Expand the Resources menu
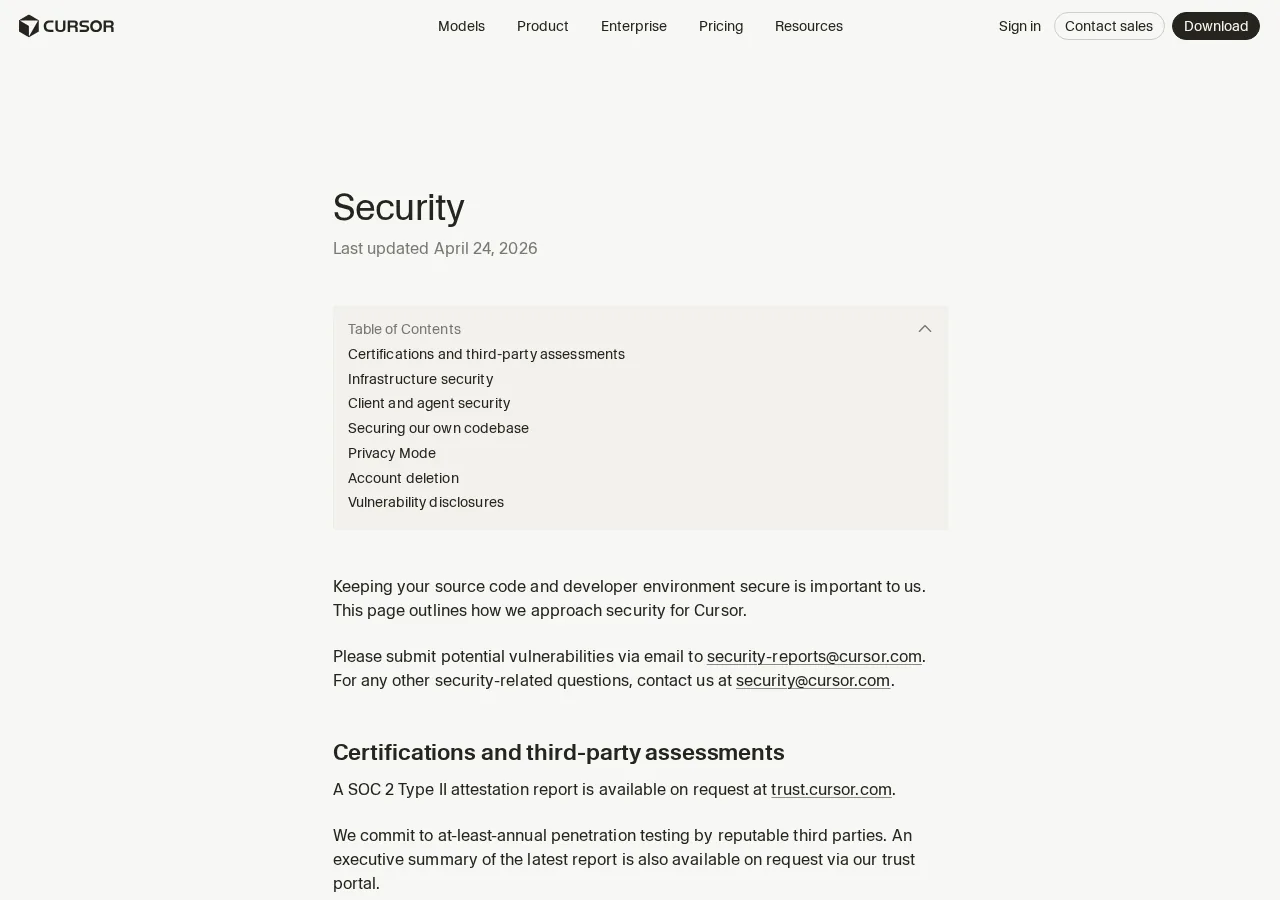Image resolution: width=1280 pixels, height=900 pixels. coord(809,26)
